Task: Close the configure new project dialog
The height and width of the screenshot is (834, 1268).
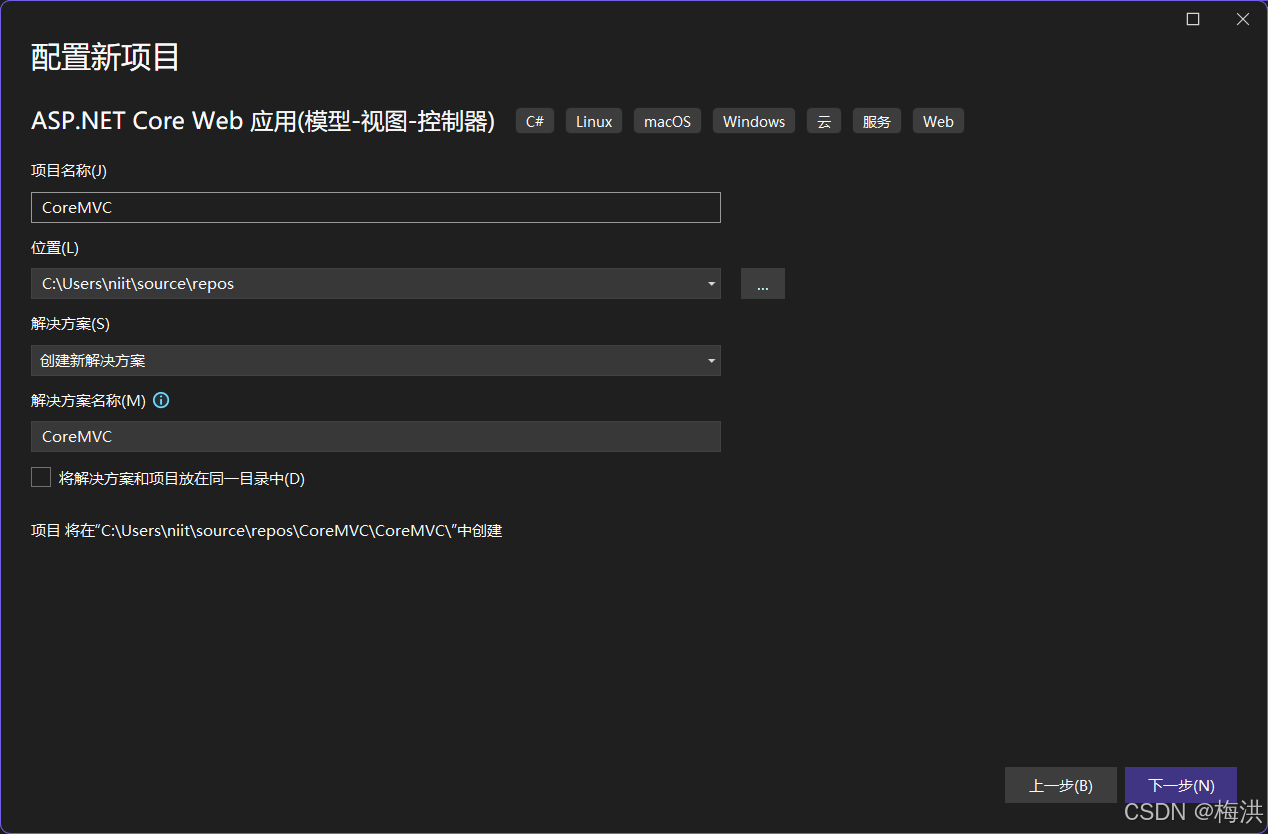Action: (x=1243, y=19)
